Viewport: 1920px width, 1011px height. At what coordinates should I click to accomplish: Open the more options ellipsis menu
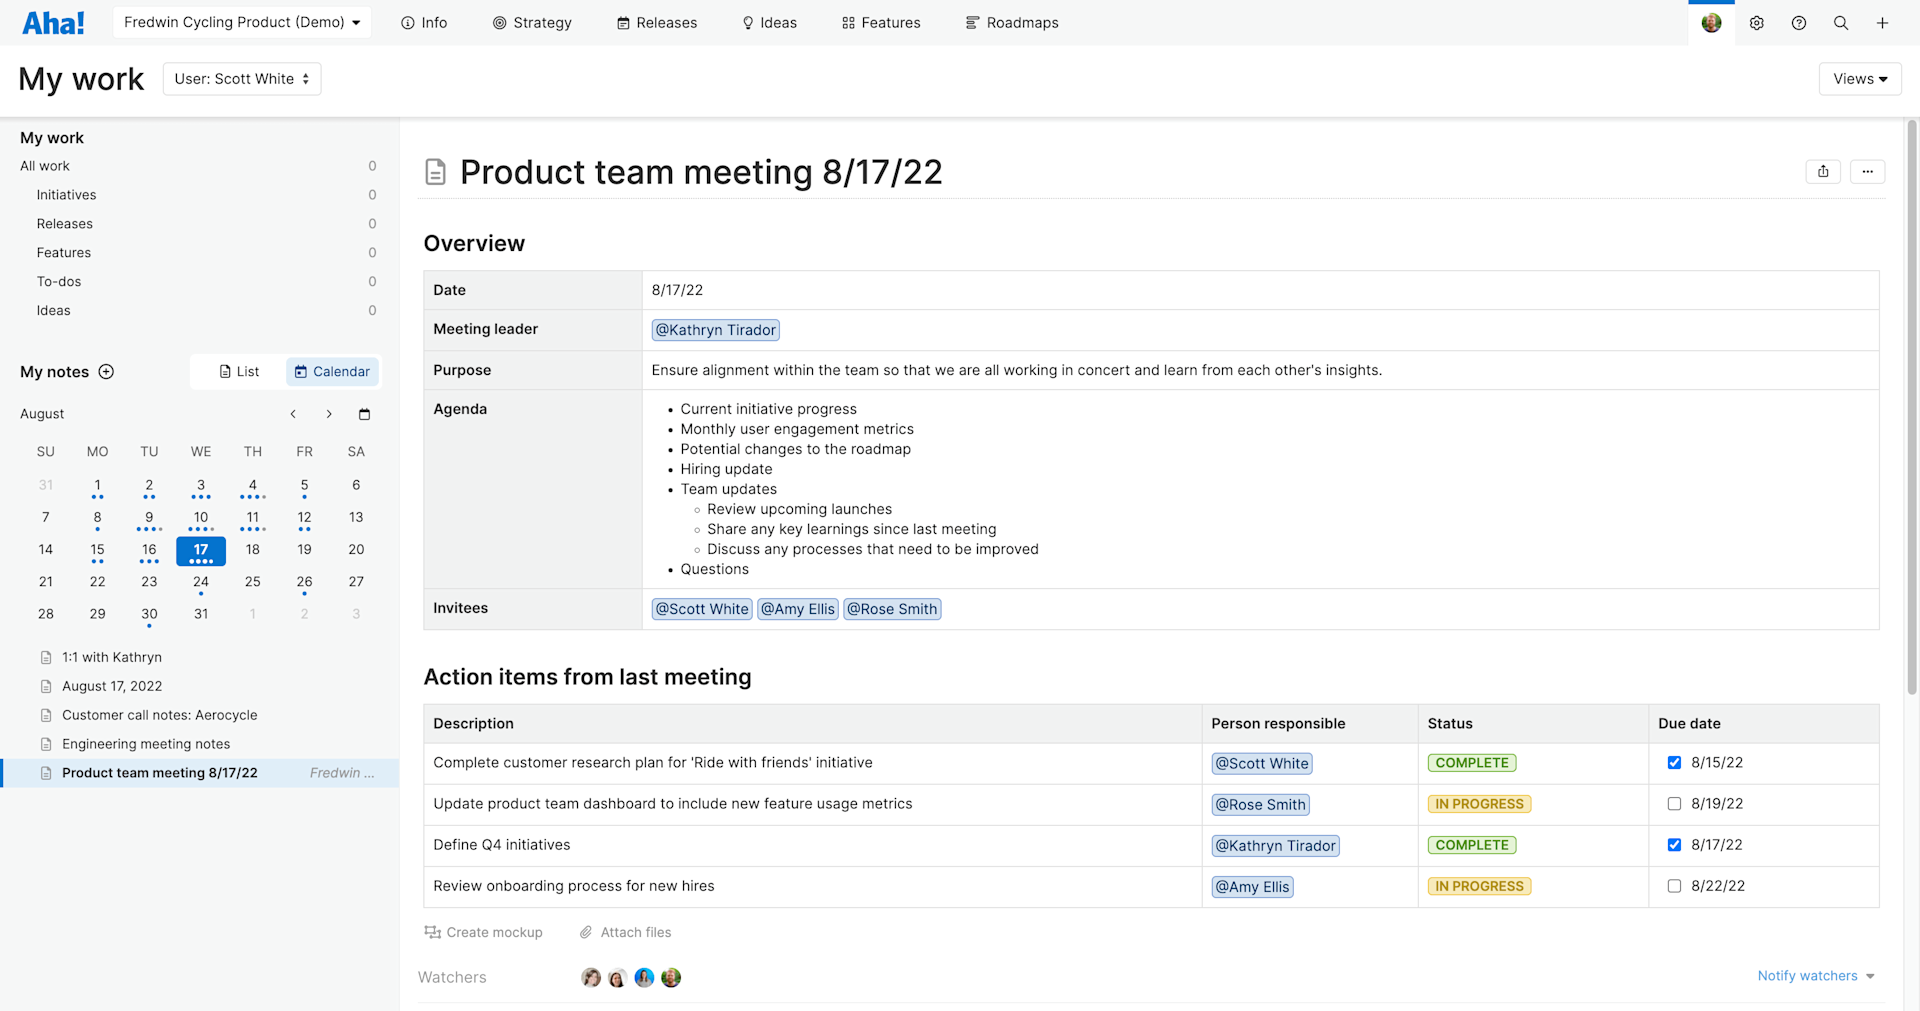click(1868, 171)
